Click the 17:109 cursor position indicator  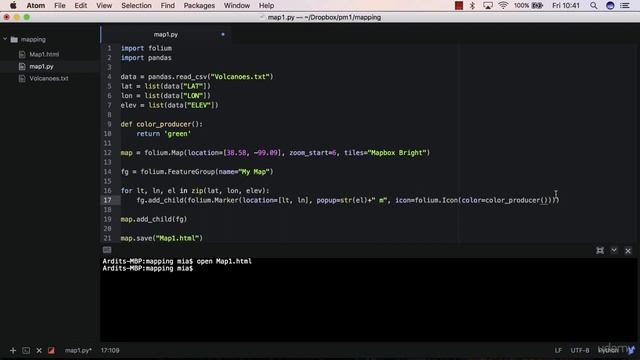coord(110,351)
